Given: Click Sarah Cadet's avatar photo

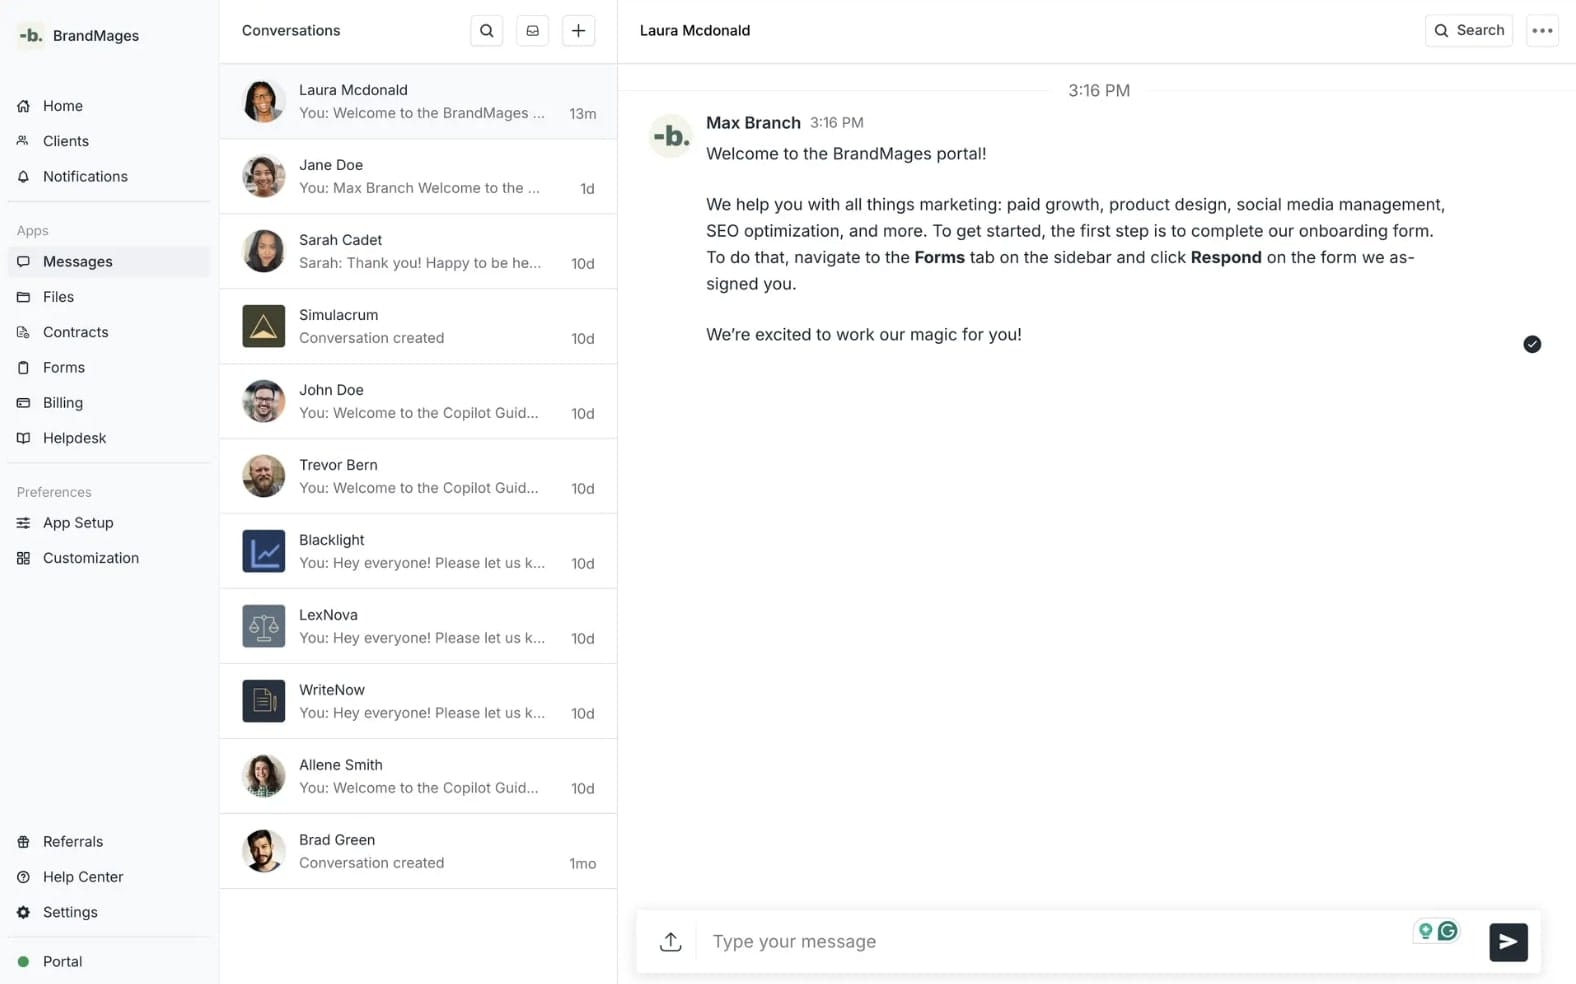Looking at the screenshot, I should [x=264, y=252].
